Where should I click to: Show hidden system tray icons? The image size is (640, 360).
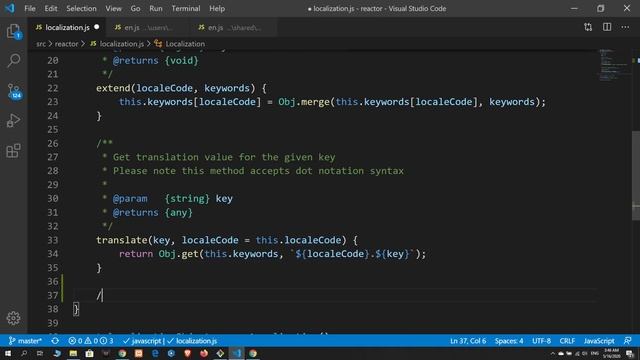click(x=553, y=354)
